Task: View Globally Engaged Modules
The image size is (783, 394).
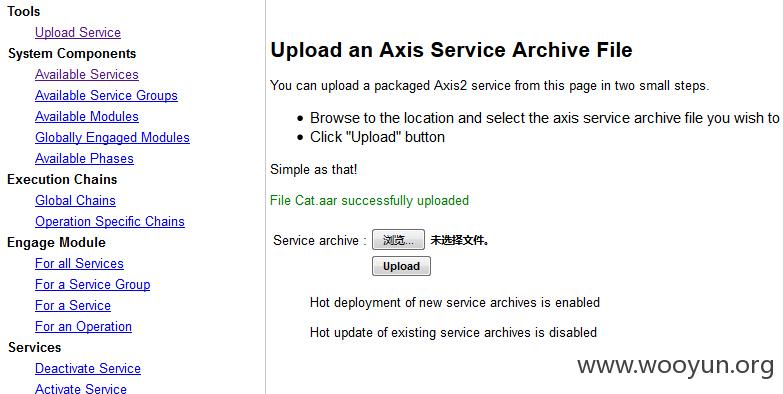Action: [x=112, y=137]
